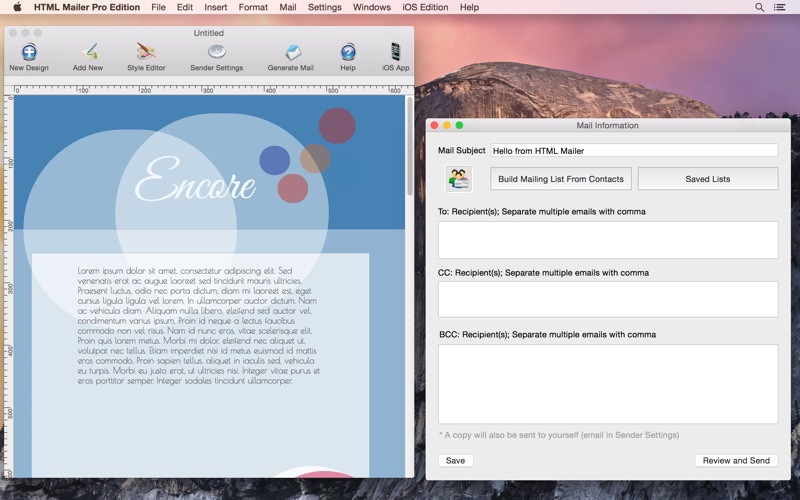Viewport: 800px width, 500px height.
Task: Open the File menu
Action: 158,7
